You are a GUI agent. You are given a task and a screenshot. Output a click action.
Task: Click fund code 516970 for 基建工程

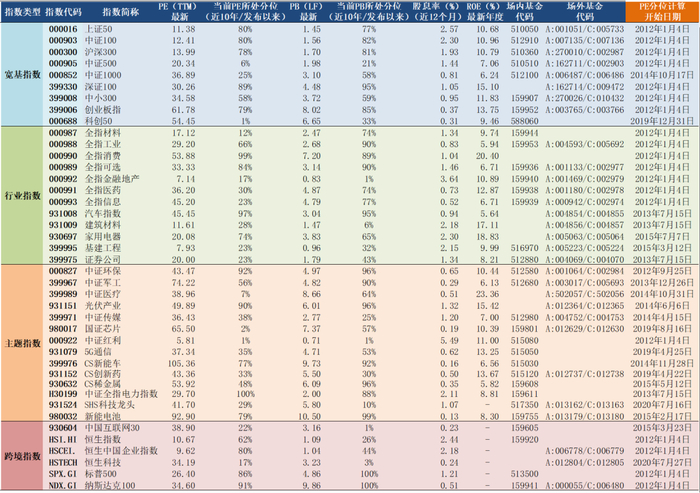click(x=525, y=248)
